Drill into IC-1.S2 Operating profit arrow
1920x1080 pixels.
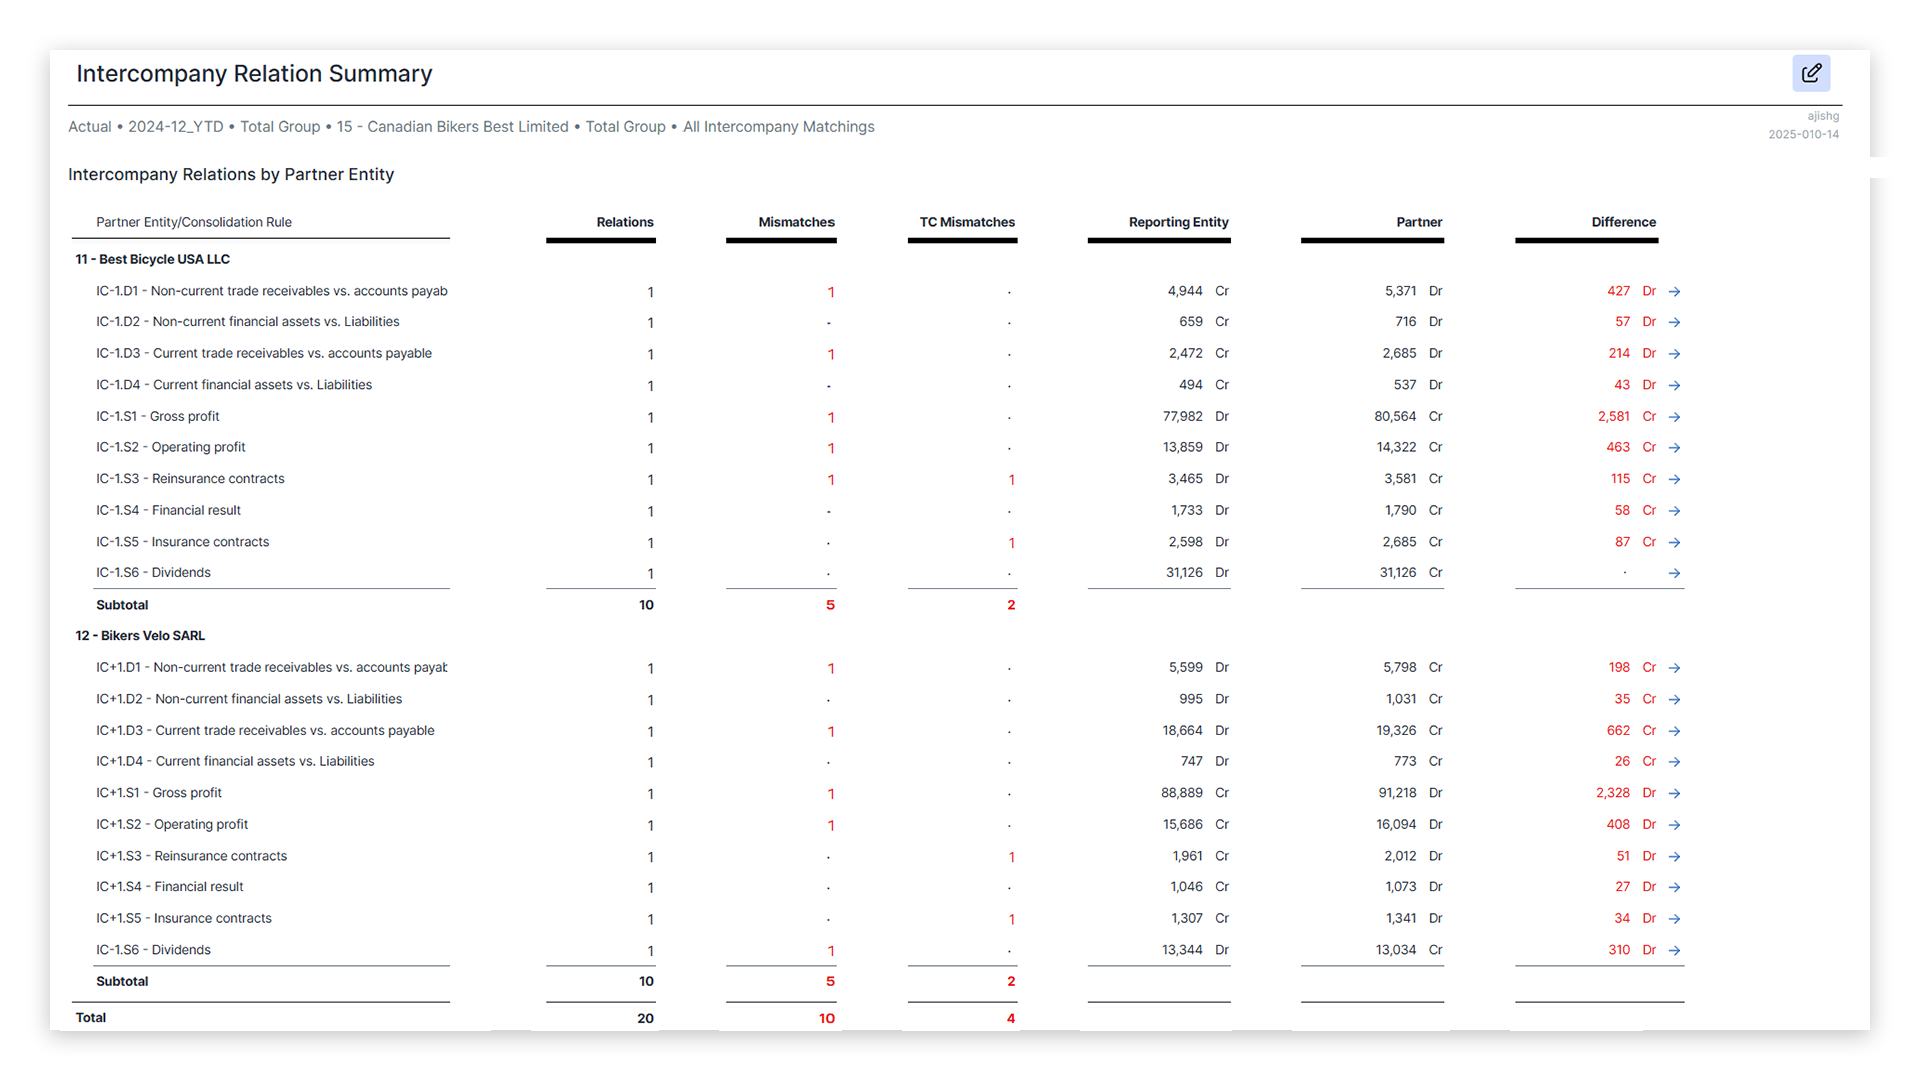(1675, 448)
